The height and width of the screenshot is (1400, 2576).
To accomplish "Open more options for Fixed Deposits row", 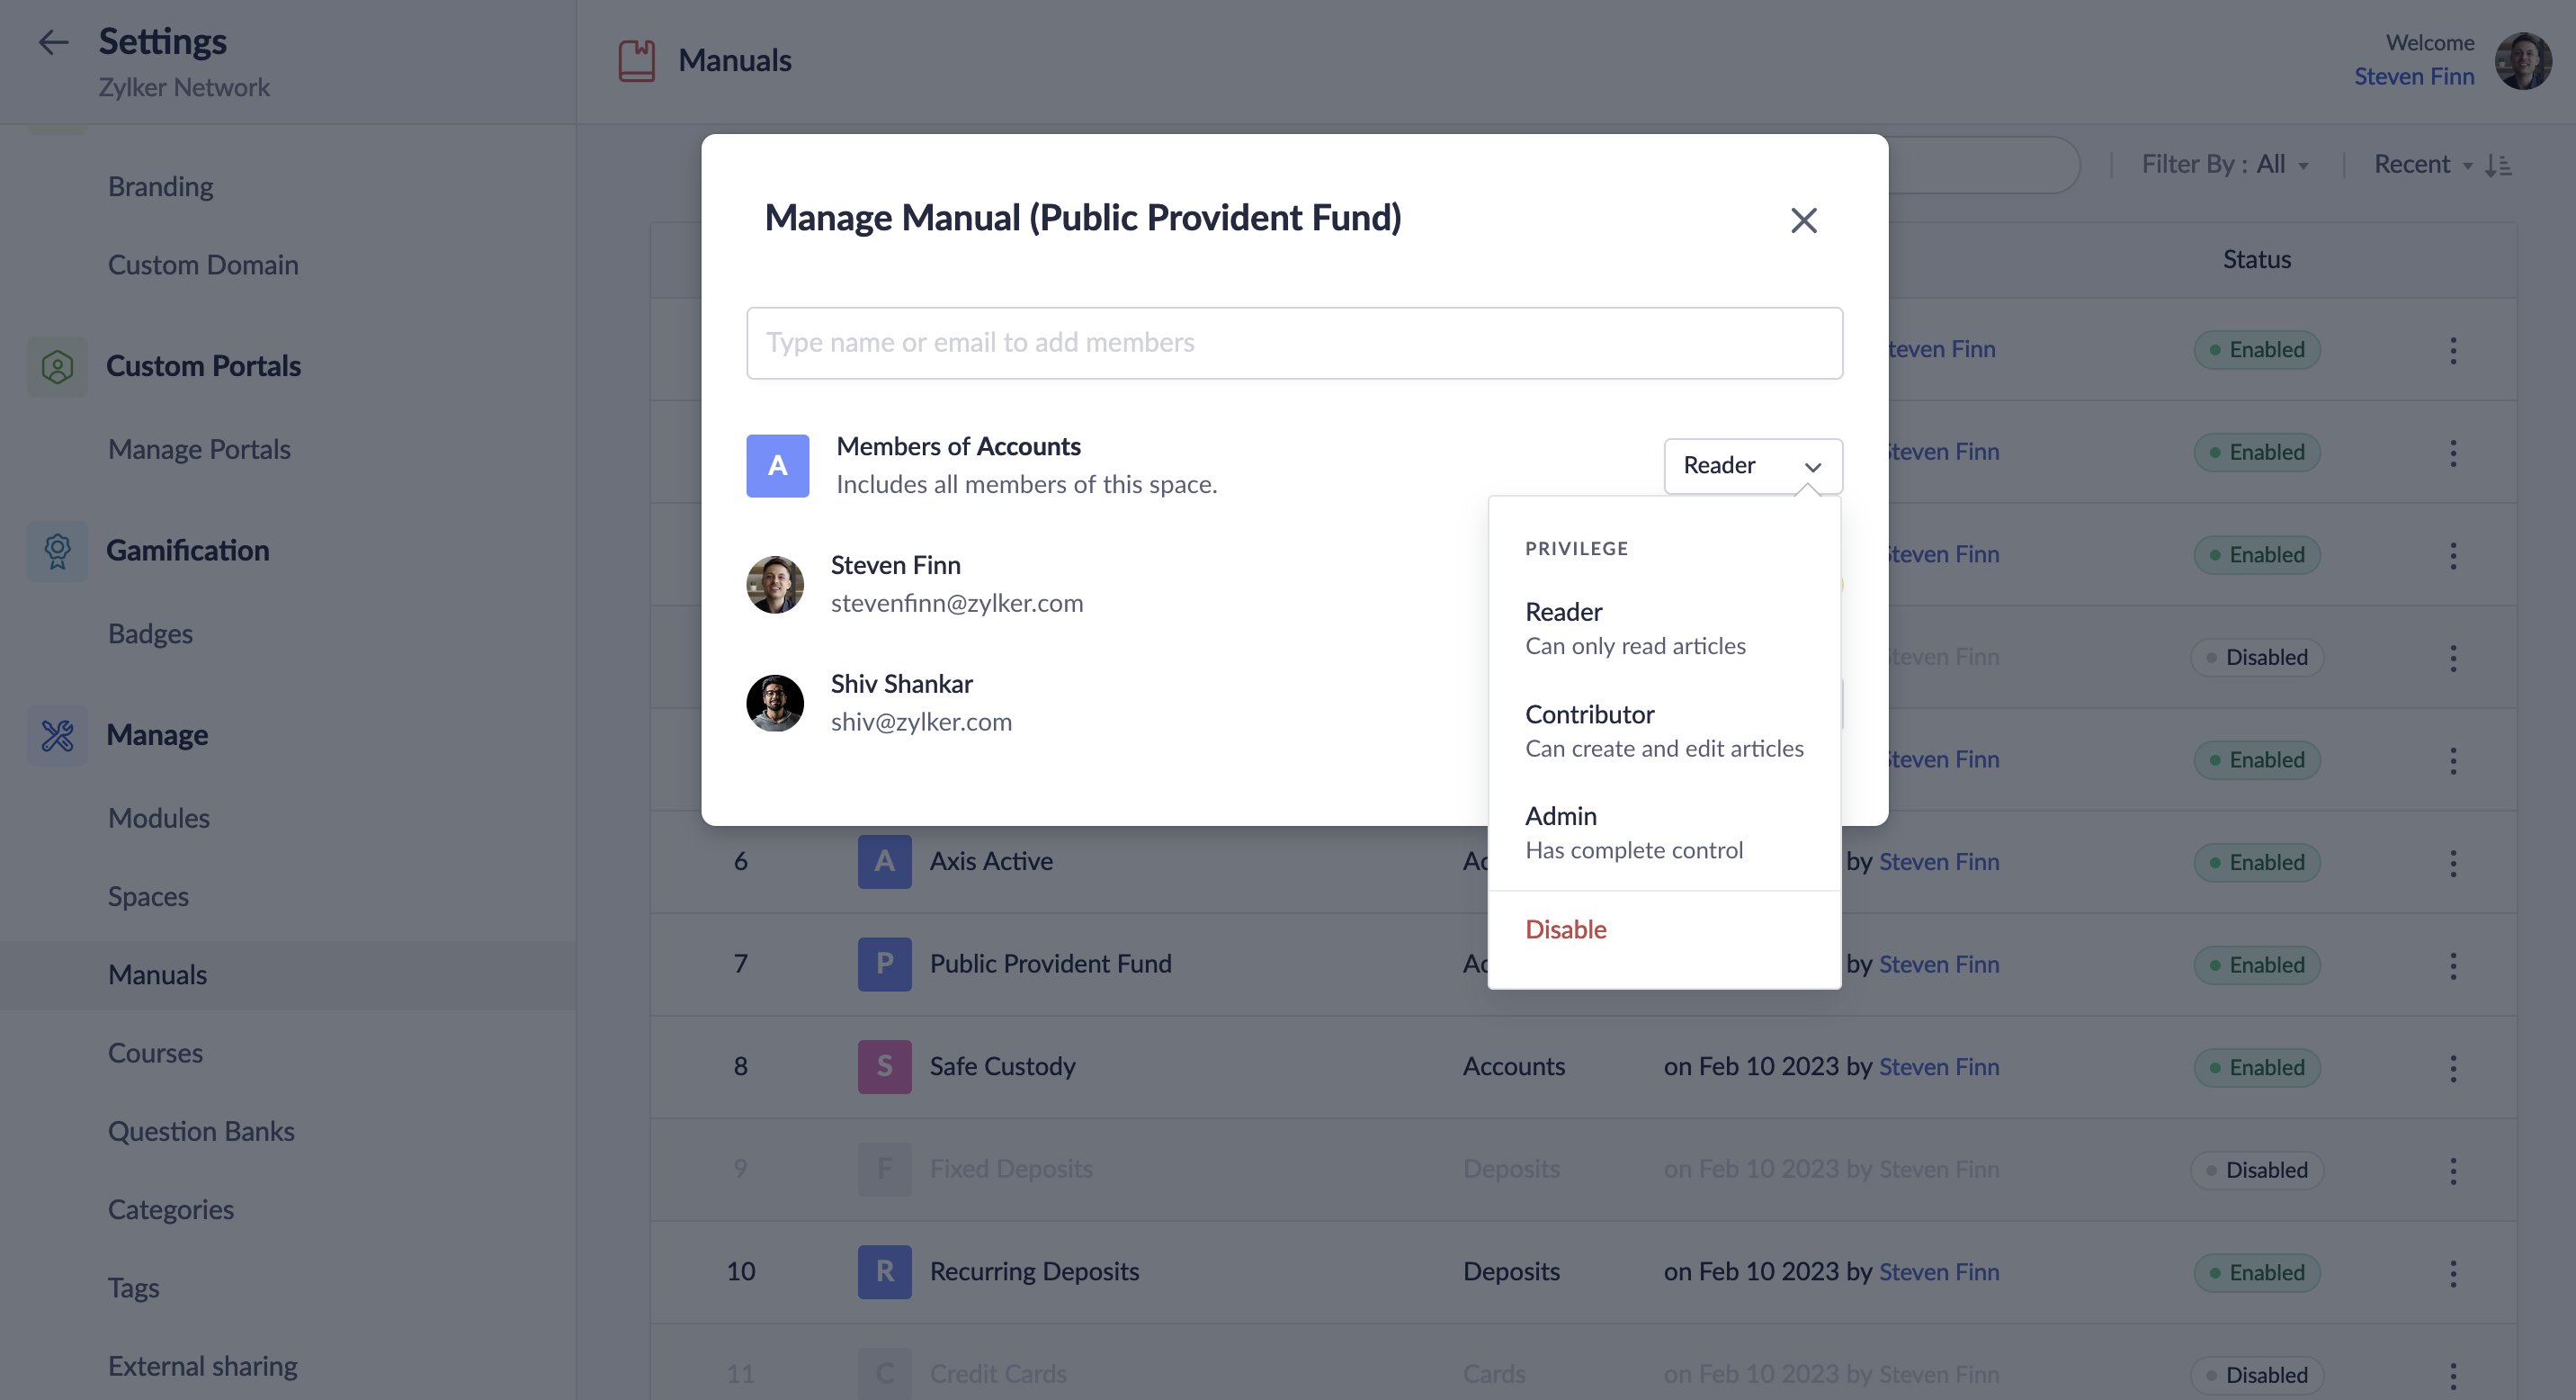I will tap(2452, 1170).
